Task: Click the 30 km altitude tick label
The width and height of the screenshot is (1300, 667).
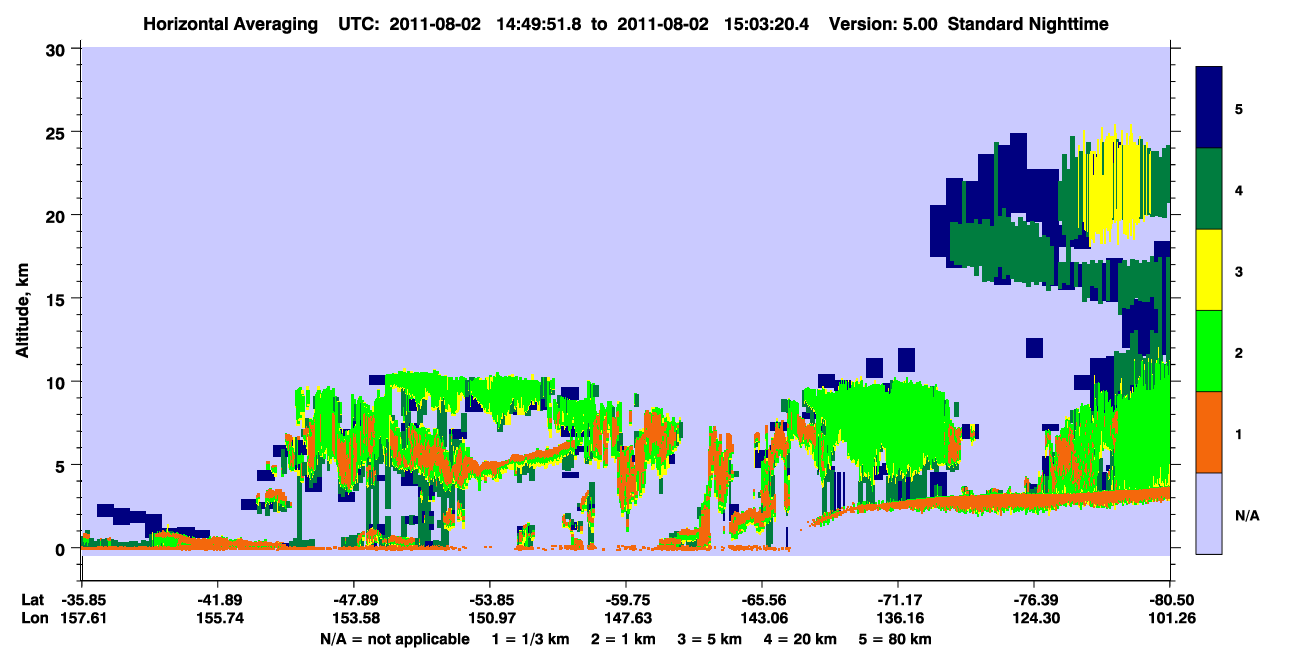Action: [58, 48]
